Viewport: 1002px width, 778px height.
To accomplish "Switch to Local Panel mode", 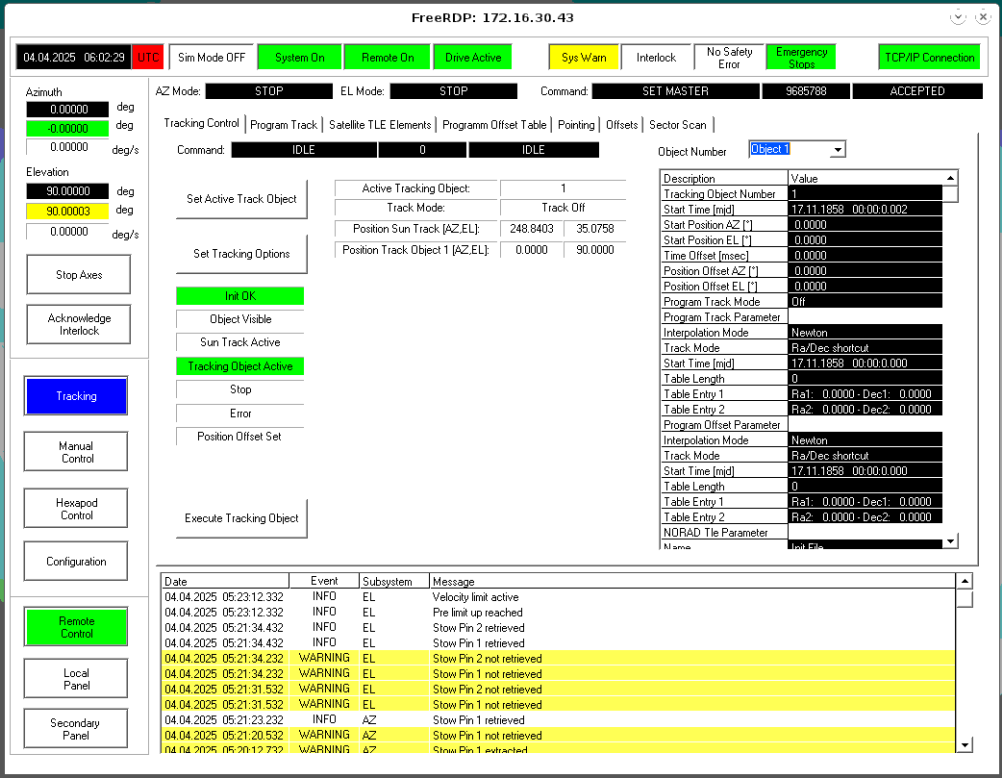I will (x=76, y=679).
